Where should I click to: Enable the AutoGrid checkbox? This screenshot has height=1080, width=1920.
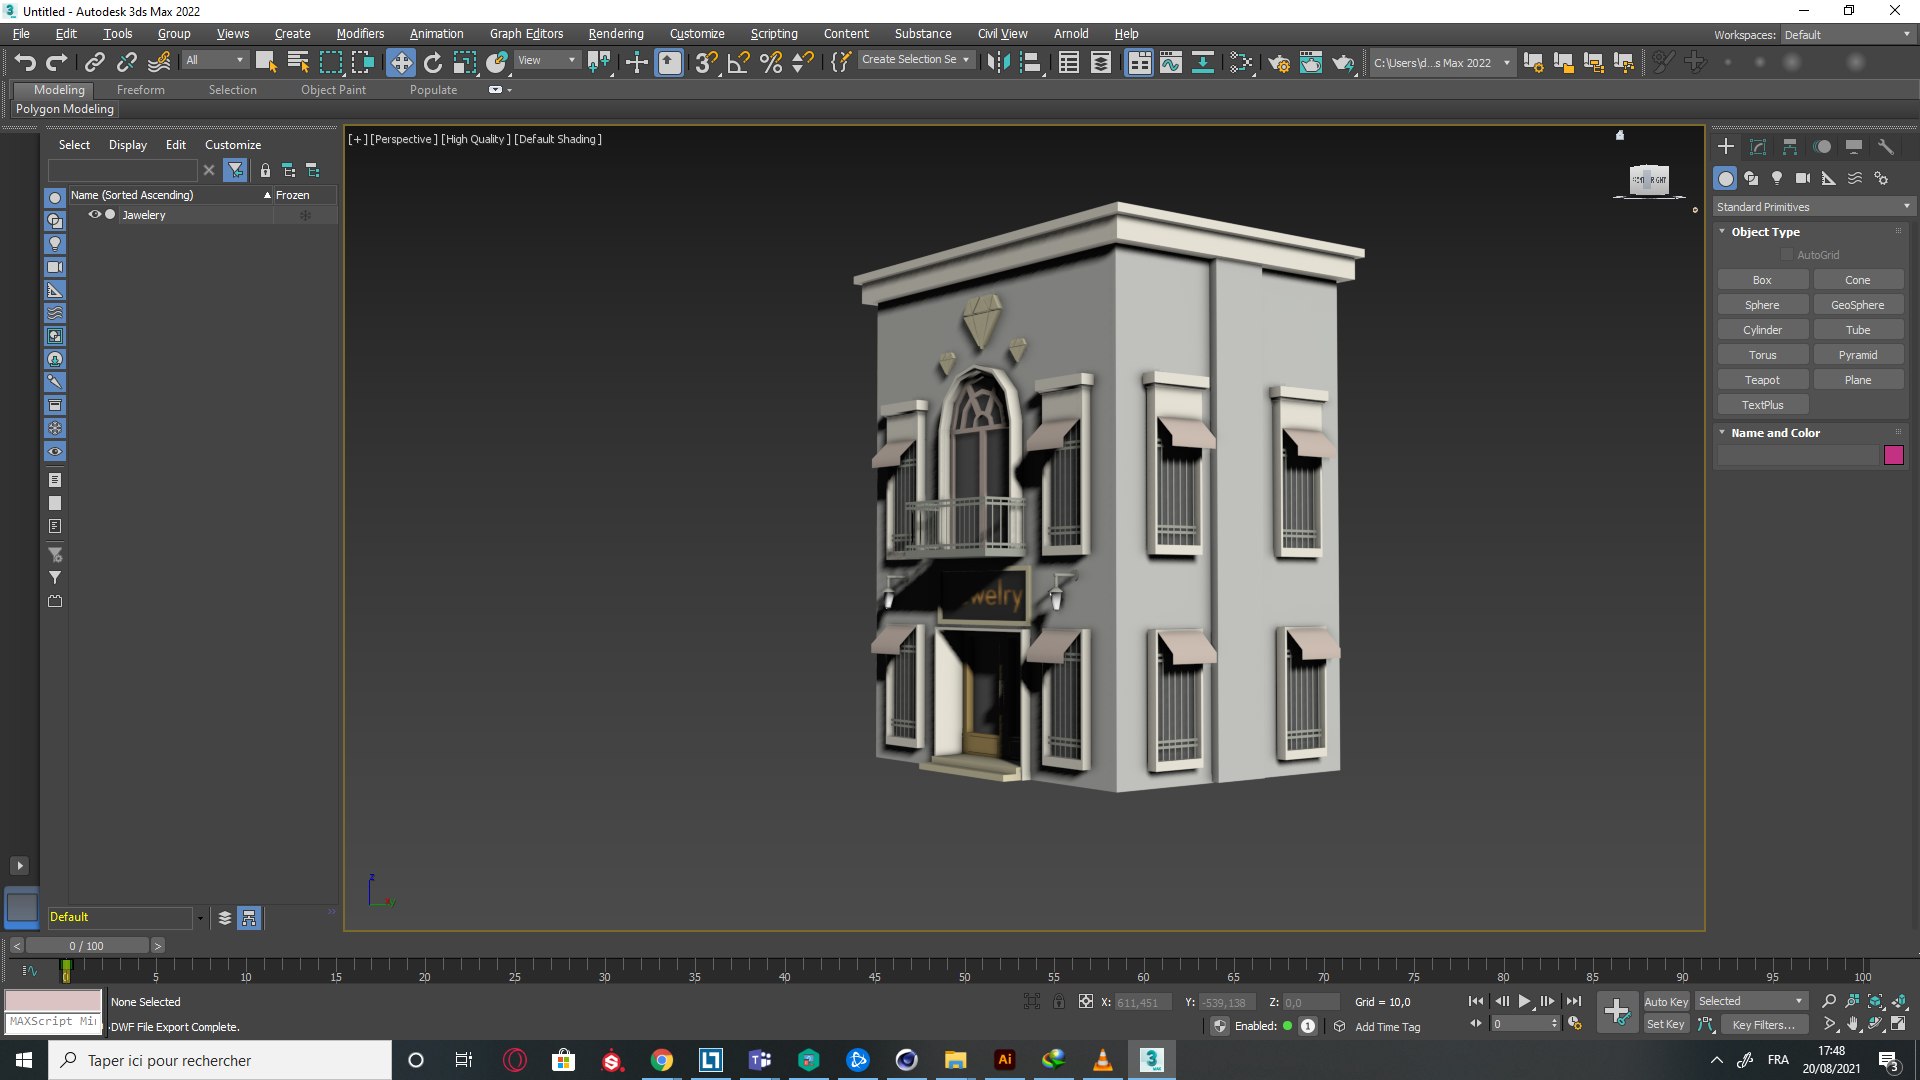[1787, 255]
